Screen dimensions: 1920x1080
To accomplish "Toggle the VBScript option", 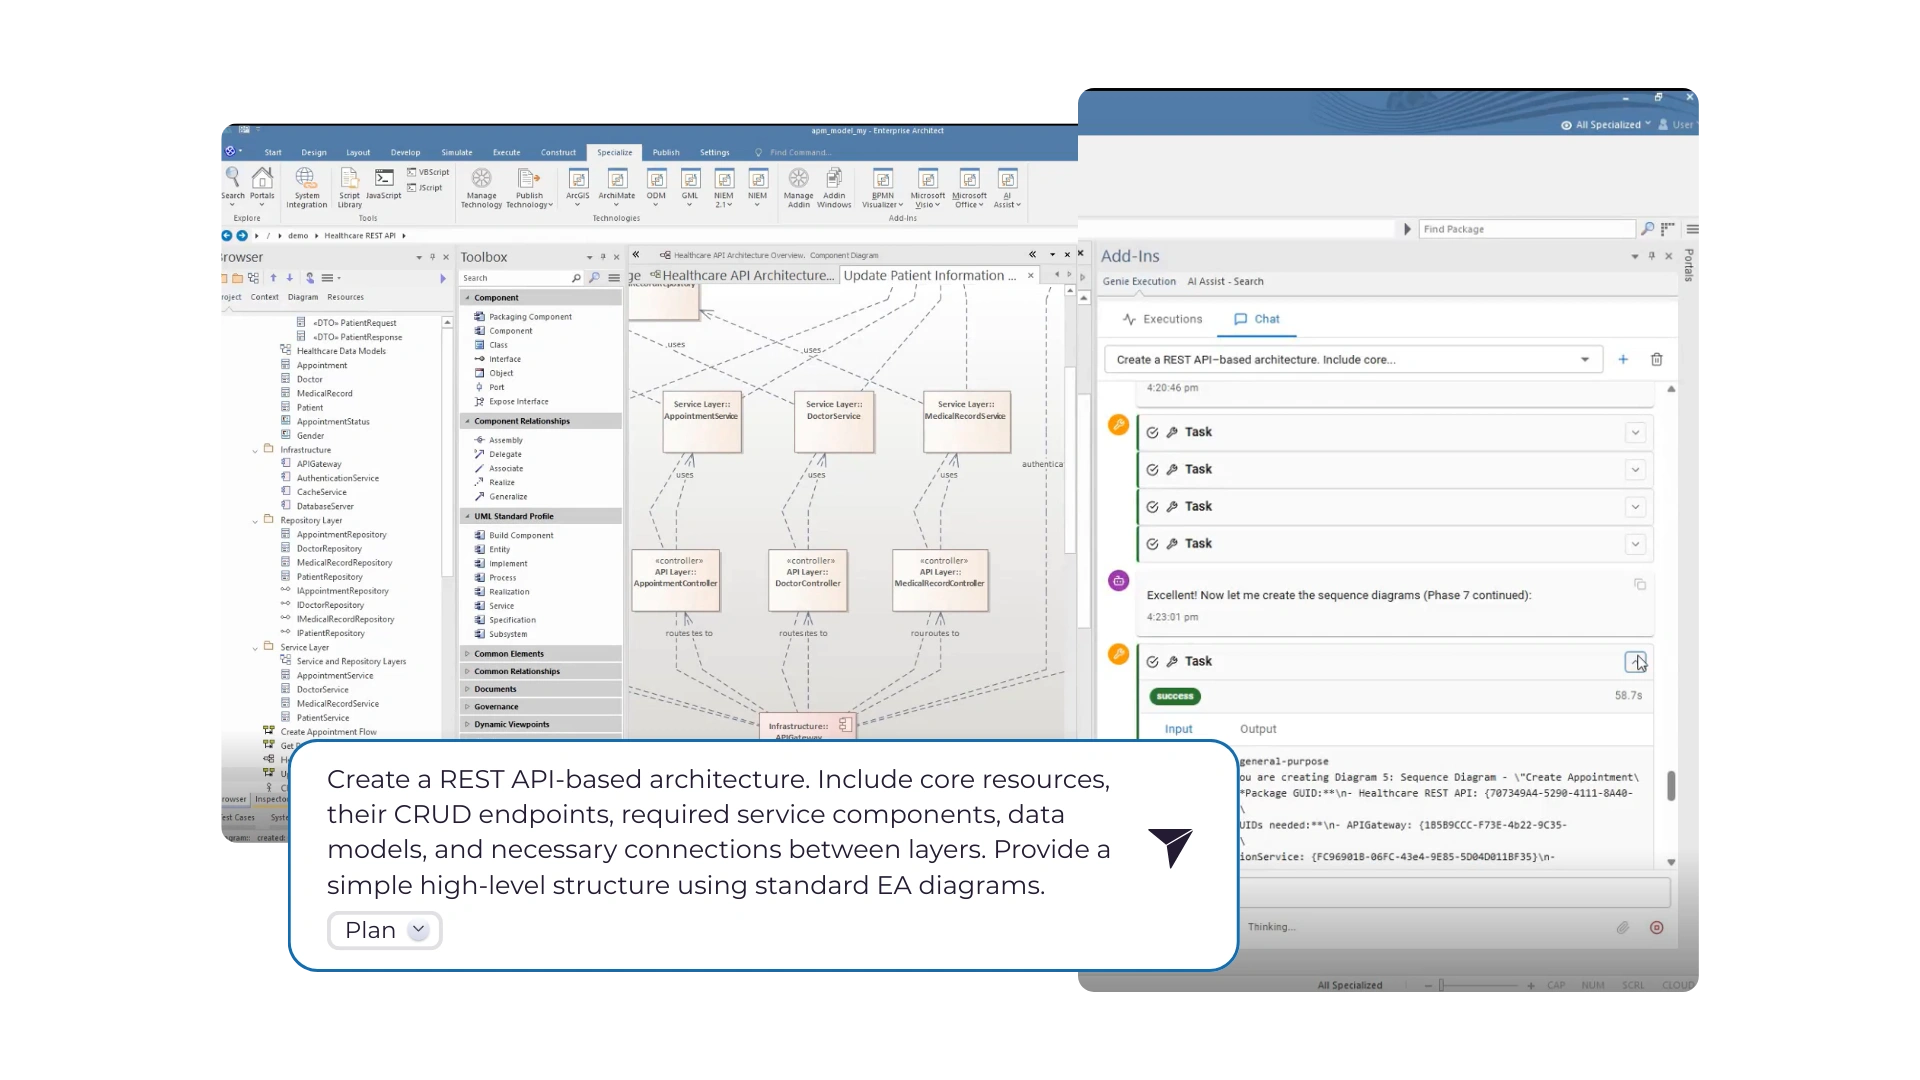I will point(428,172).
